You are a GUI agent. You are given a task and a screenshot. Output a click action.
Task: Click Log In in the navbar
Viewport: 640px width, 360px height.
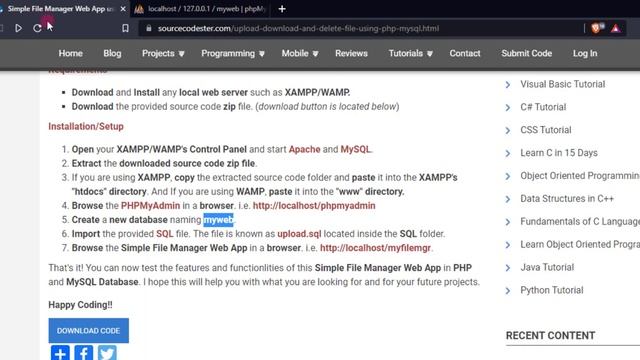[585, 53]
